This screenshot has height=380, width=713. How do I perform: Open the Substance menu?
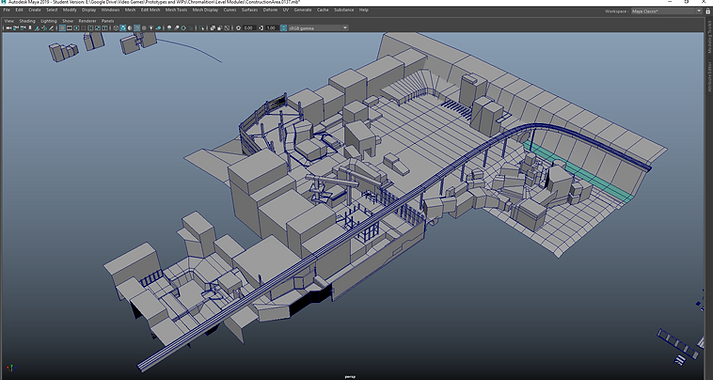point(344,10)
